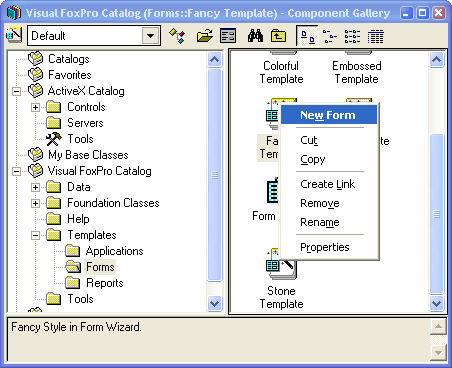Click items pane scroll up arrow

pos(436,60)
